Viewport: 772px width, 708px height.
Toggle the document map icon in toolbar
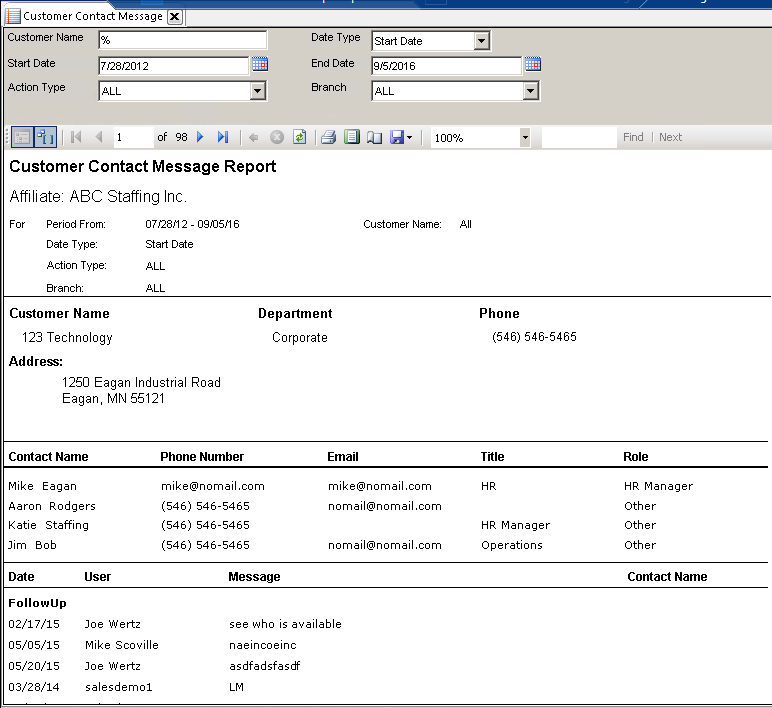click(45, 137)
